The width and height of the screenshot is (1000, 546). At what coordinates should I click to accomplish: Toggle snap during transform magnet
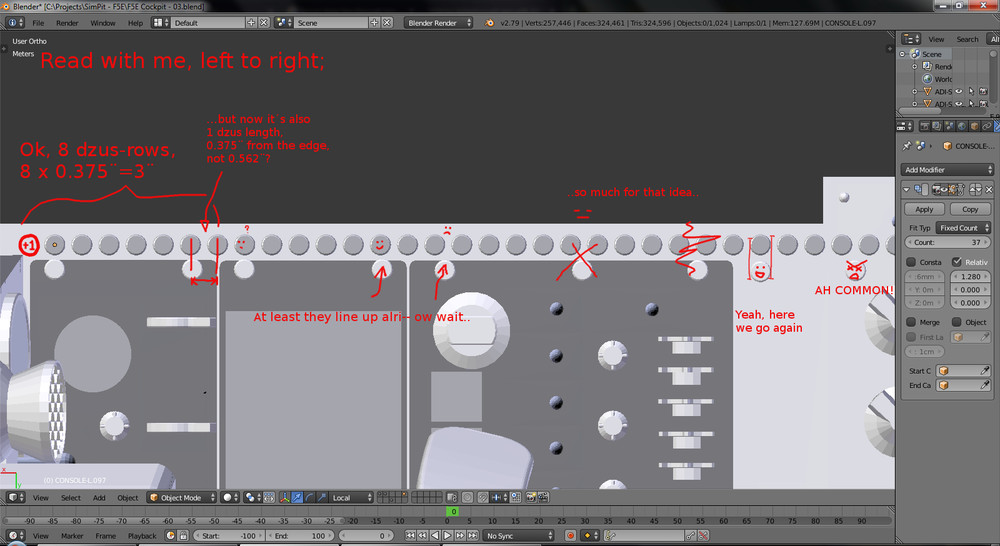483,498
